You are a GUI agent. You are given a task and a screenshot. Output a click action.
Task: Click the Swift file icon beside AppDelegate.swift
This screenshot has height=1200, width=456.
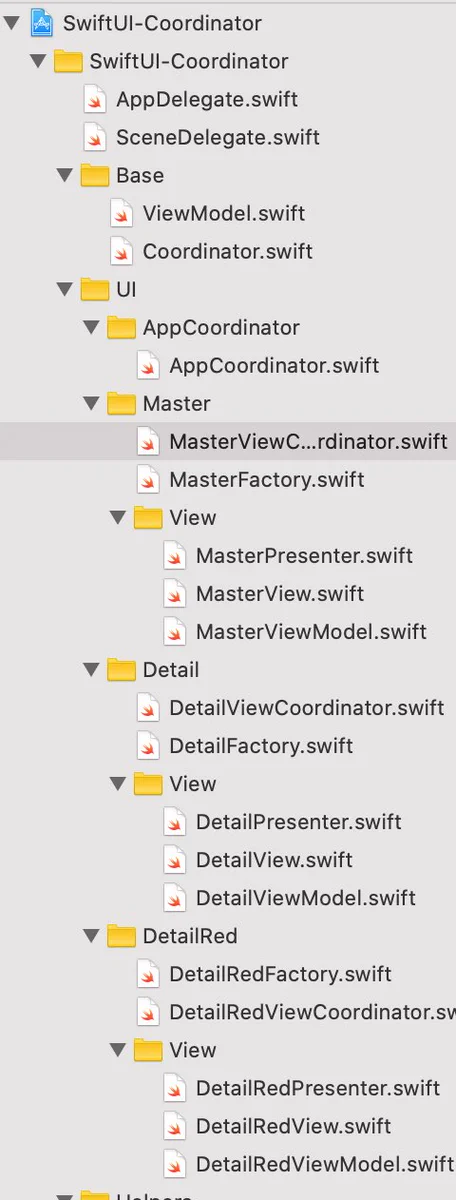pyautogui.click(x=95, y=99)
